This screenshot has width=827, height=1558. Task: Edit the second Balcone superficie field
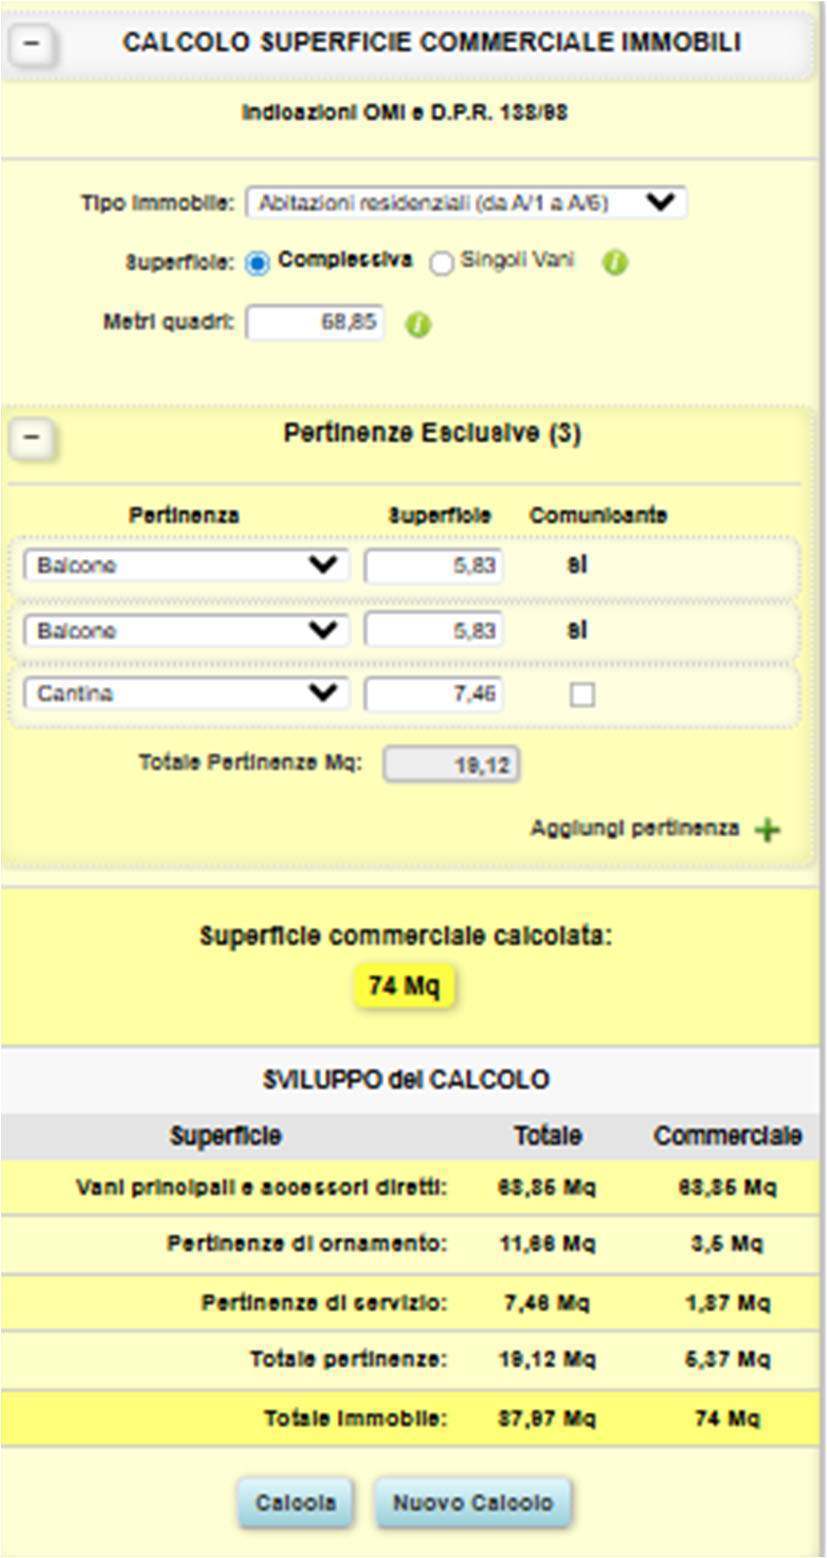click(434, 632)
